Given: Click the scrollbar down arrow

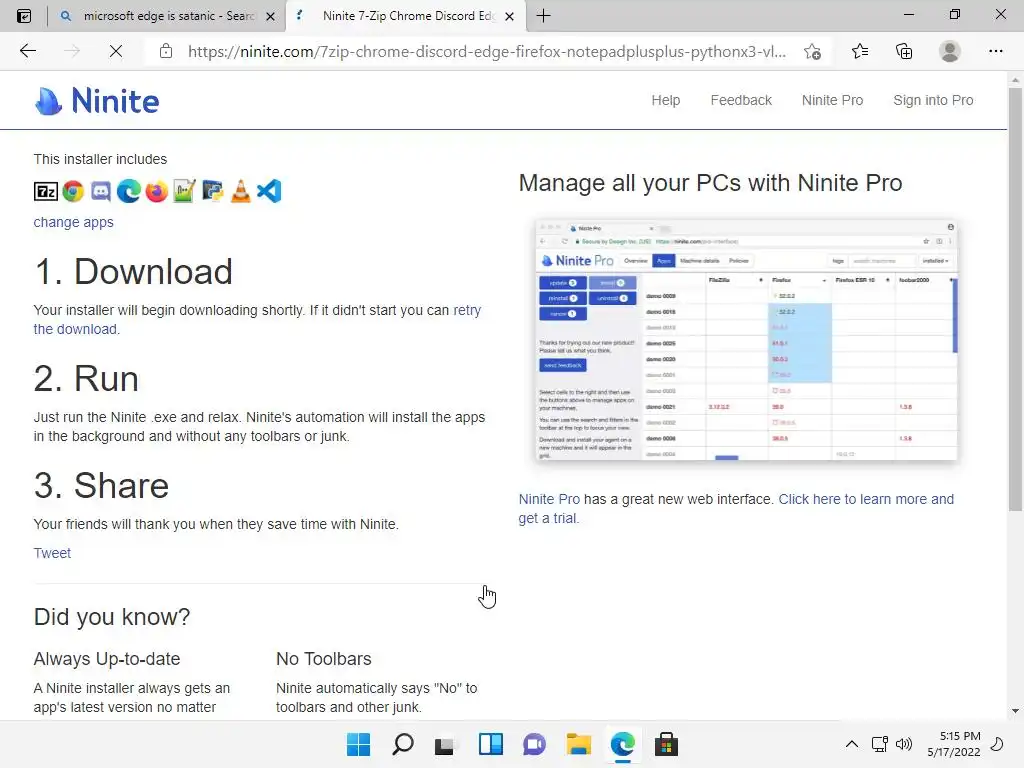Looking at the screenshot, I should pyautogui.click(x=1015, y=711).
